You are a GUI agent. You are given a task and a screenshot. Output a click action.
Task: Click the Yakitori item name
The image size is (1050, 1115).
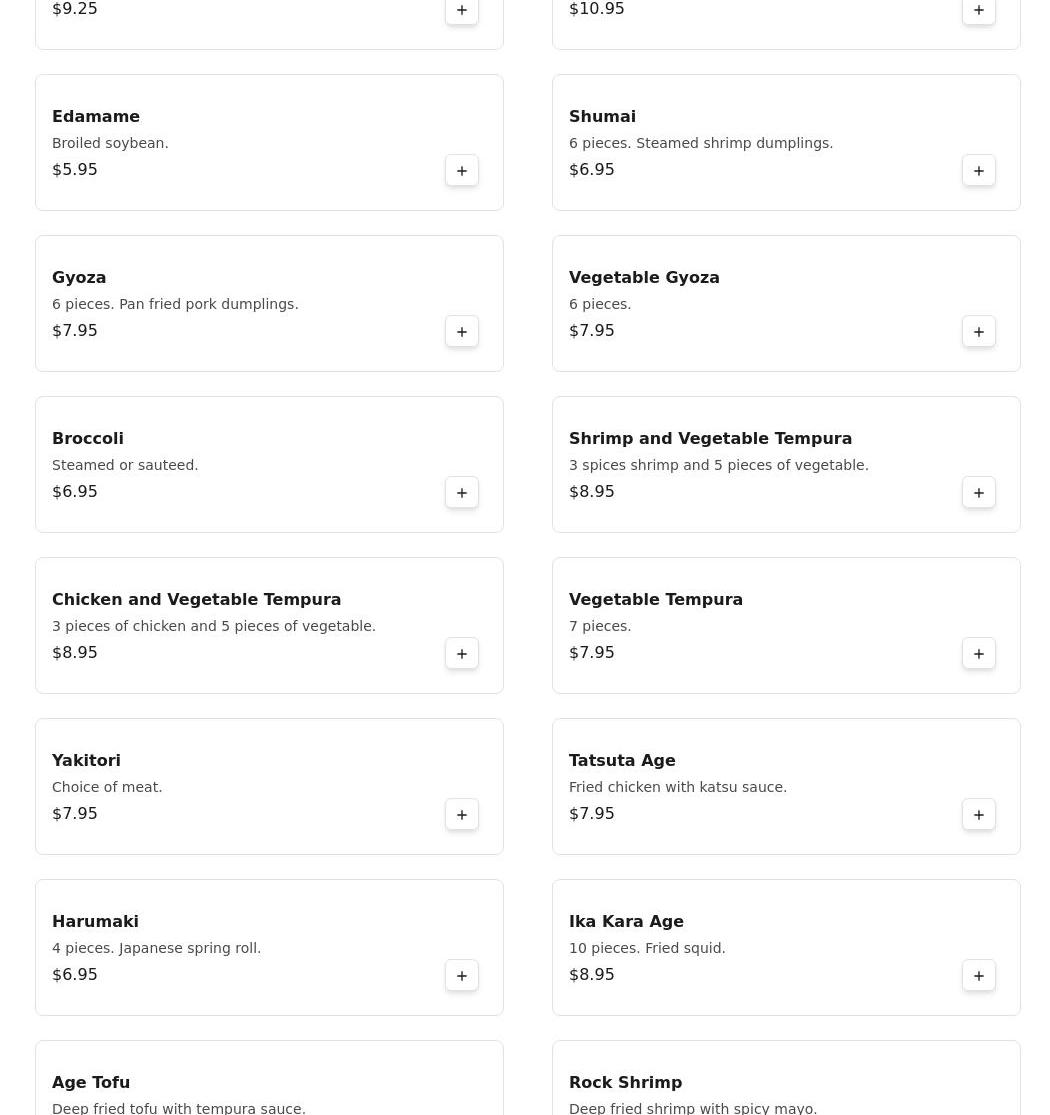86,761
